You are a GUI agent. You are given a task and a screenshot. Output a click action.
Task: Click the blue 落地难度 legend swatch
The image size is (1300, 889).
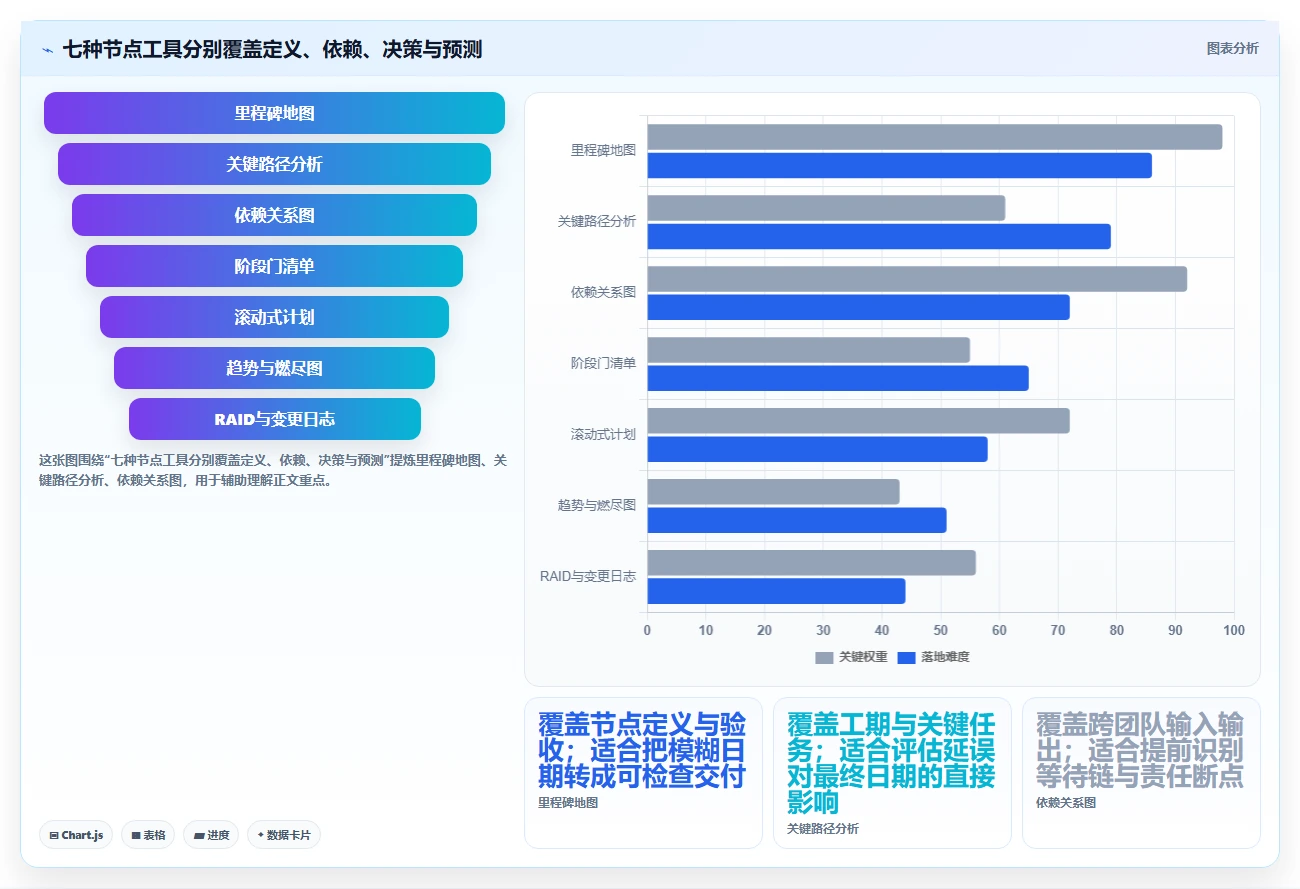point(906,657)
